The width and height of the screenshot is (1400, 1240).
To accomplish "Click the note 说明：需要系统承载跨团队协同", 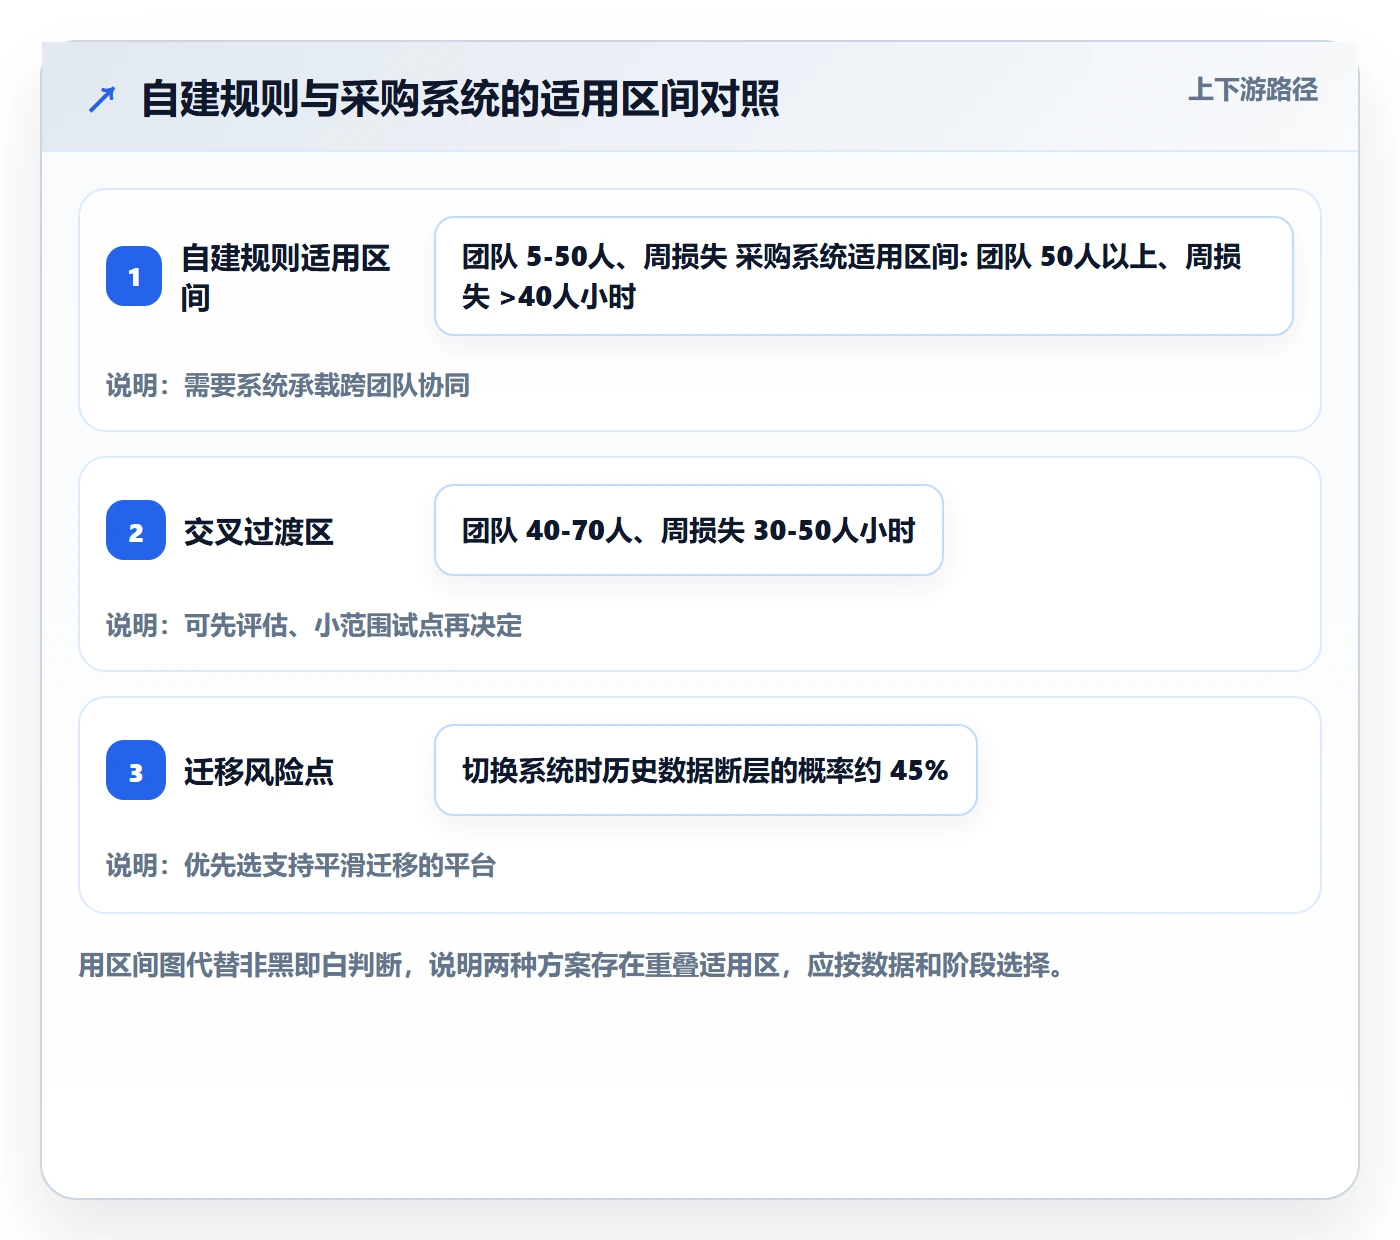I will [288, 385].
